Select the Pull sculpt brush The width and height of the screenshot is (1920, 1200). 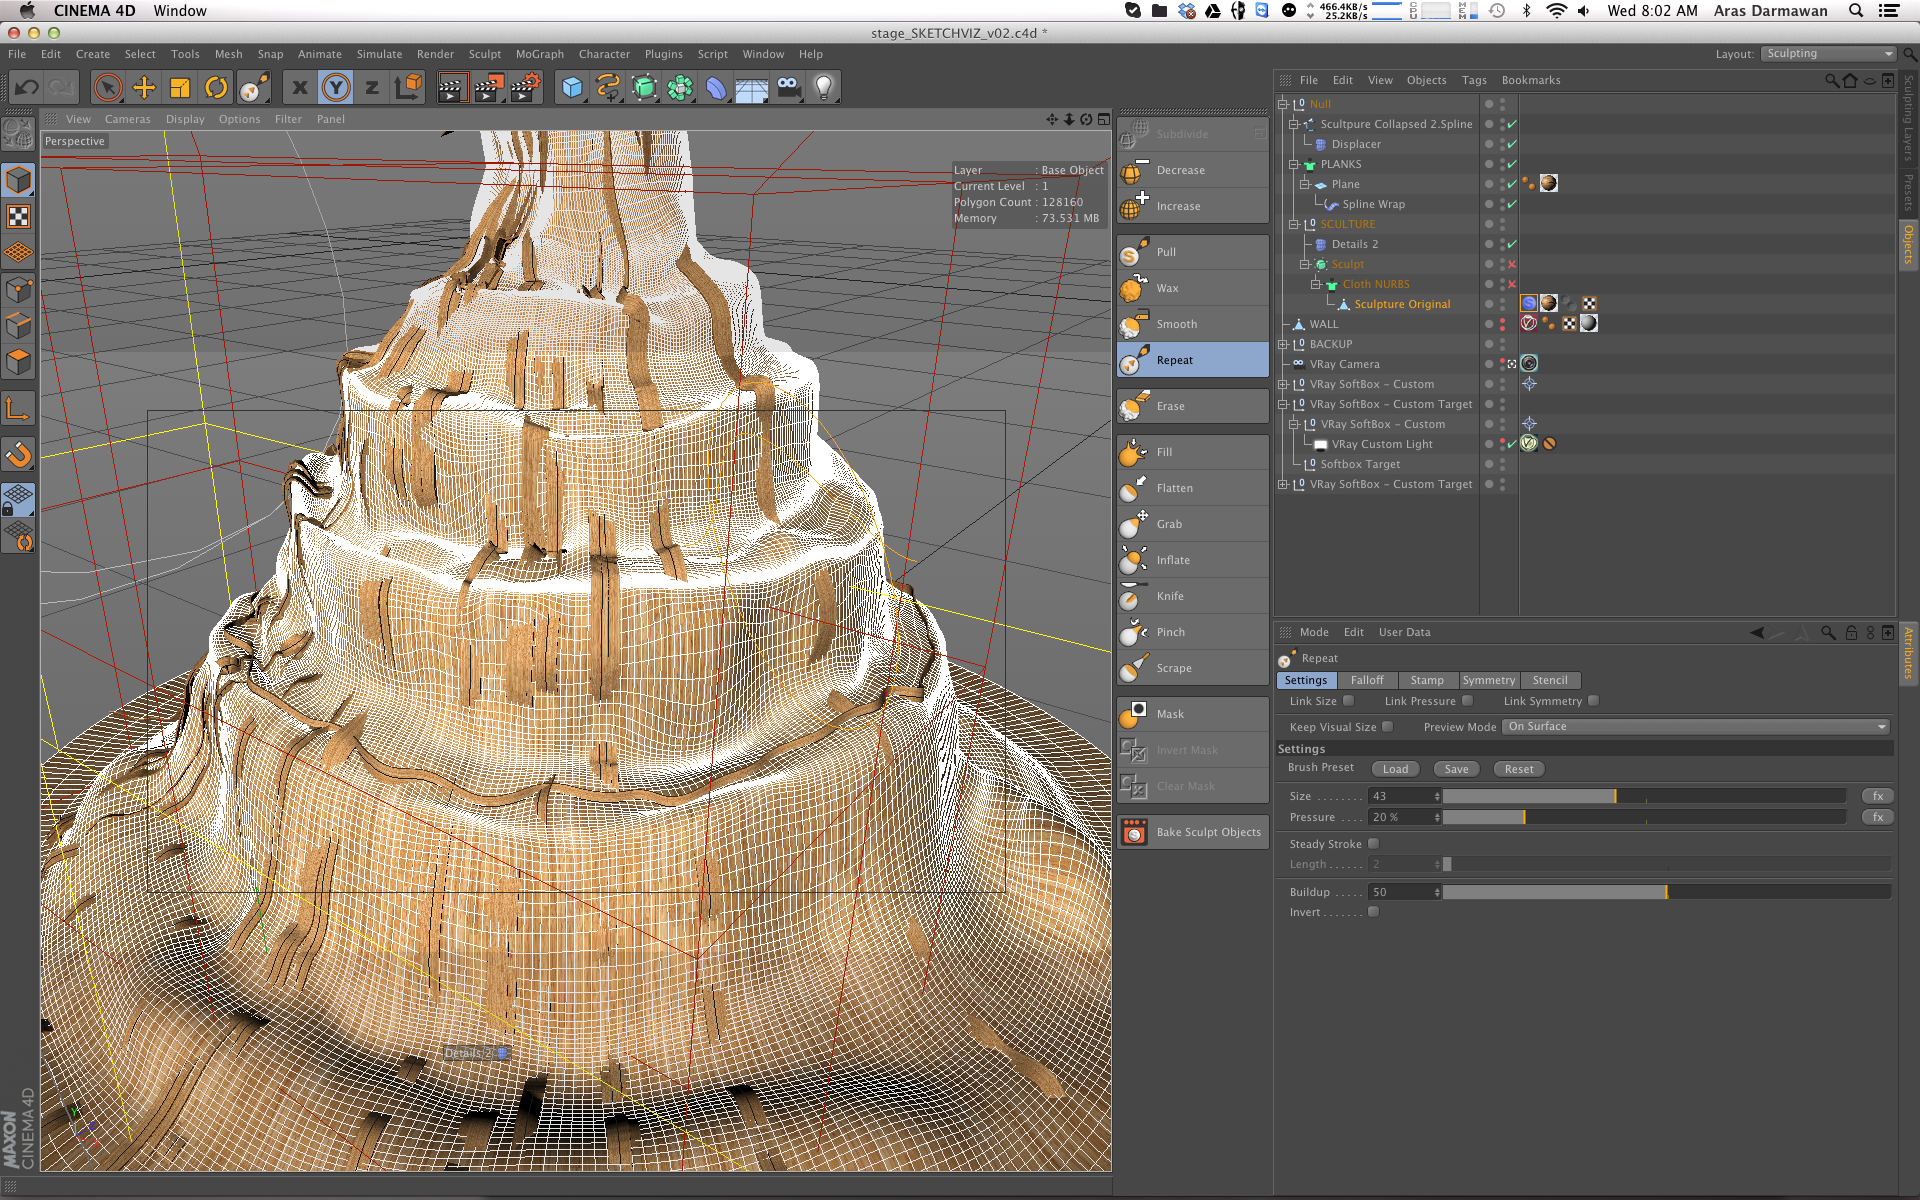pos(1192,252)
